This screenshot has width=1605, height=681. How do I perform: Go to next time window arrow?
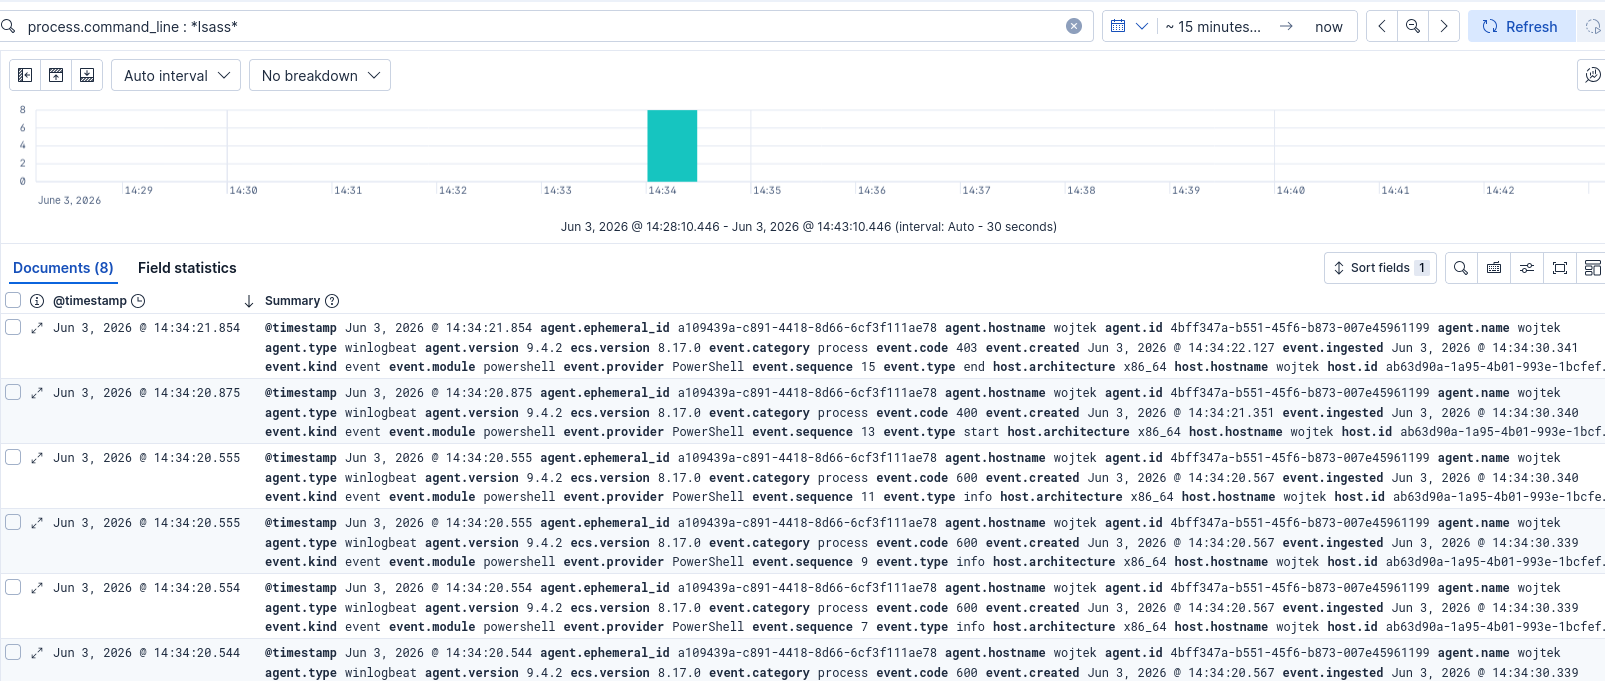point(1444,26)
